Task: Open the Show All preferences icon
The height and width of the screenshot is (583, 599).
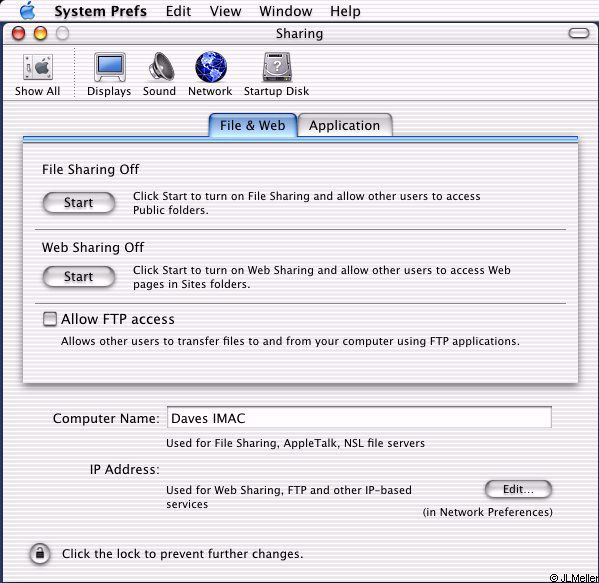Action: (x=37, y=67)
